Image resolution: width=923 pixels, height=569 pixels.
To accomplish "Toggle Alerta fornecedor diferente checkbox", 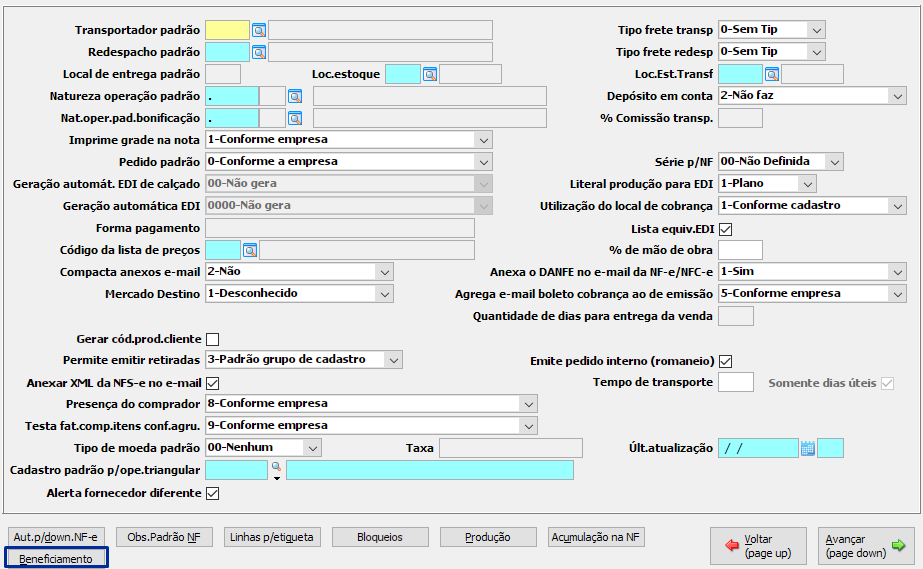I will pos(213,494).
